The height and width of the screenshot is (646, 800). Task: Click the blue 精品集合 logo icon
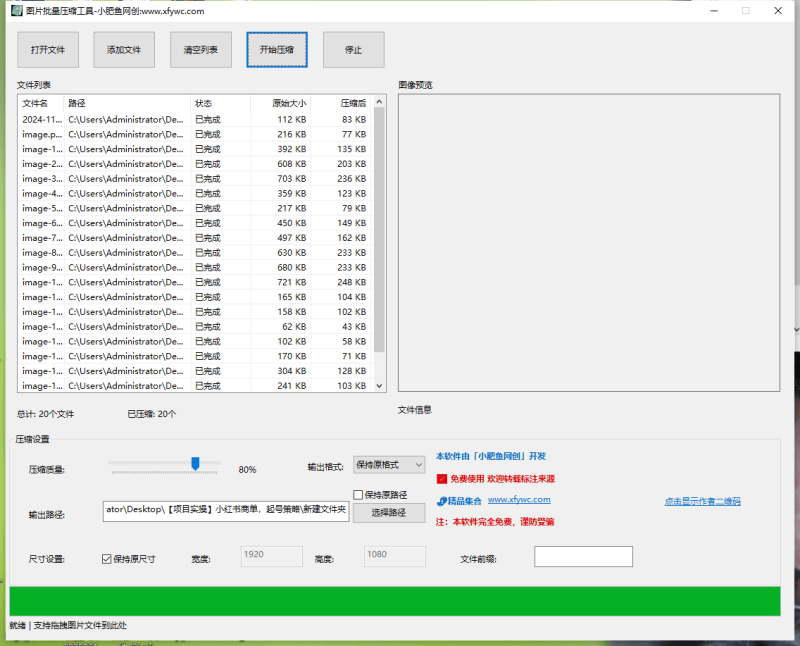(442, 502)
